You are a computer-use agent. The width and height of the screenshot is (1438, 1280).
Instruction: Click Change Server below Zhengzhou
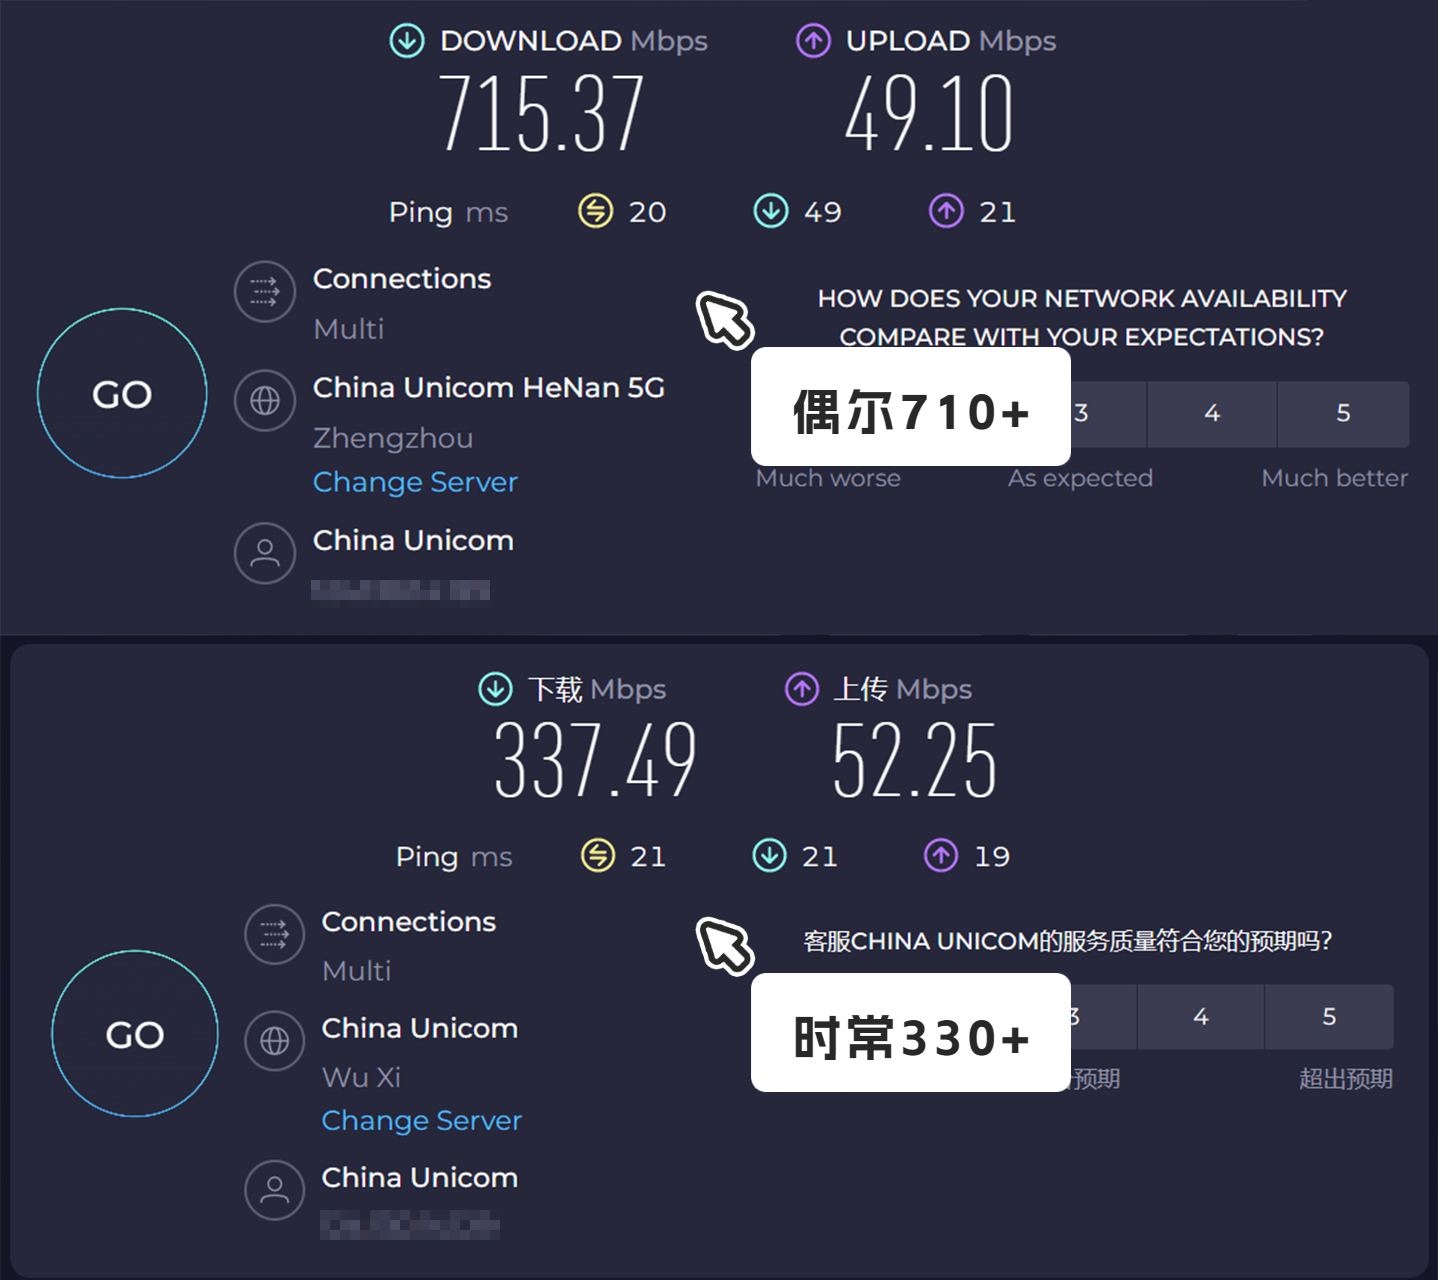coord(415,482)
